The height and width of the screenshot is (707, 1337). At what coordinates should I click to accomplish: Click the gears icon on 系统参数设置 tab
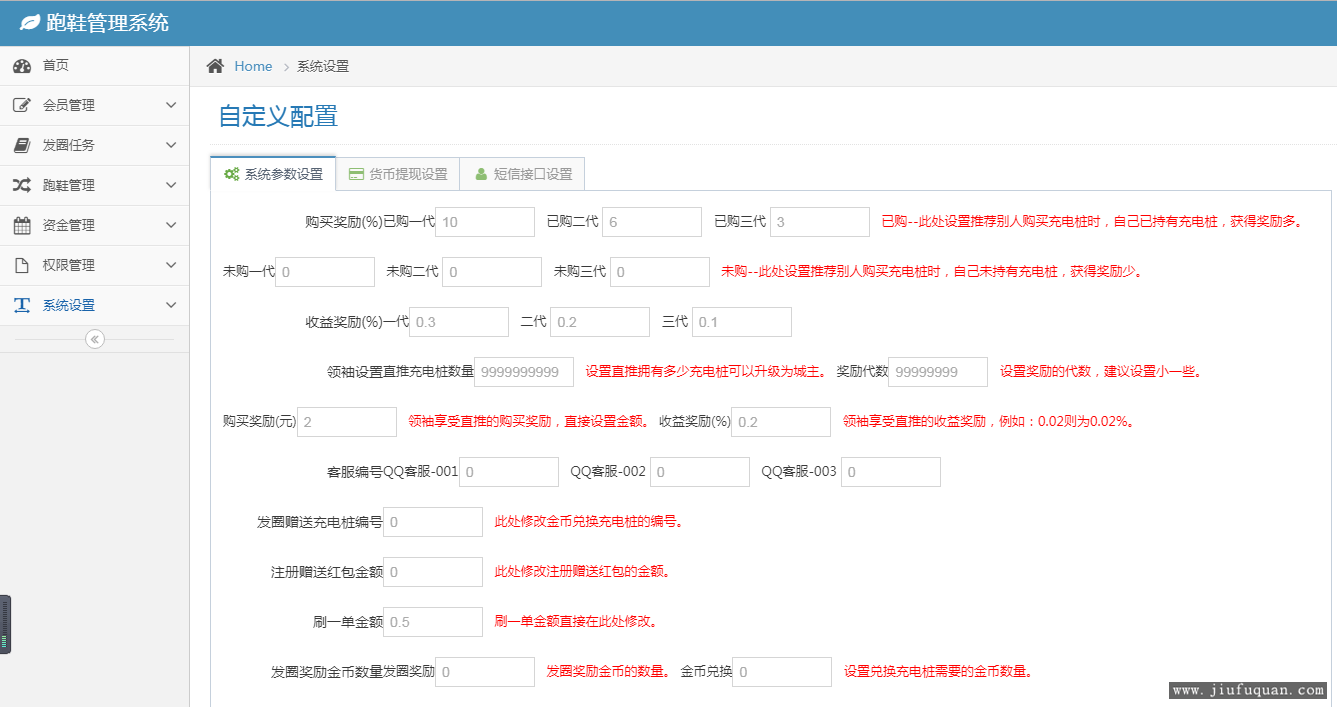pos(232,174)
